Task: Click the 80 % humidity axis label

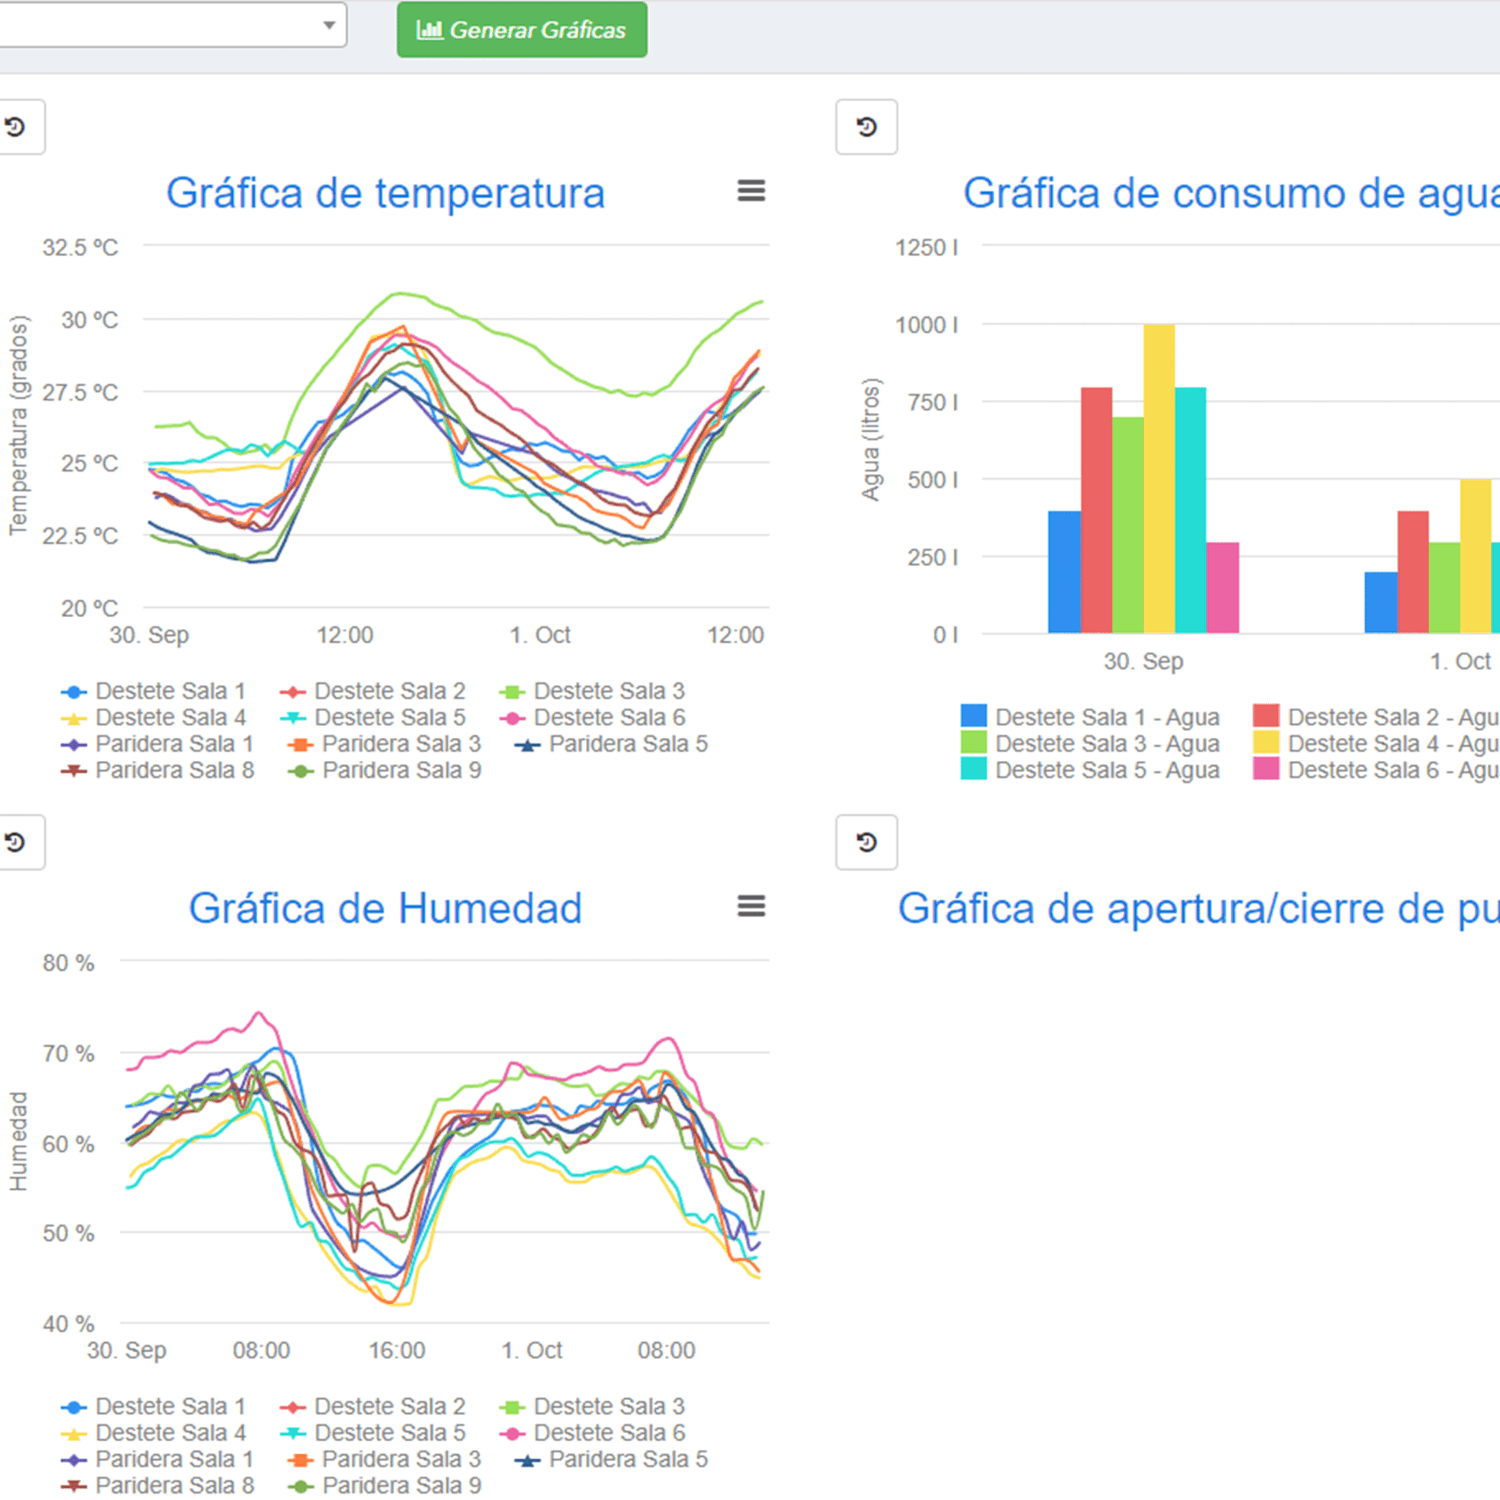Action: coord(68,963)
